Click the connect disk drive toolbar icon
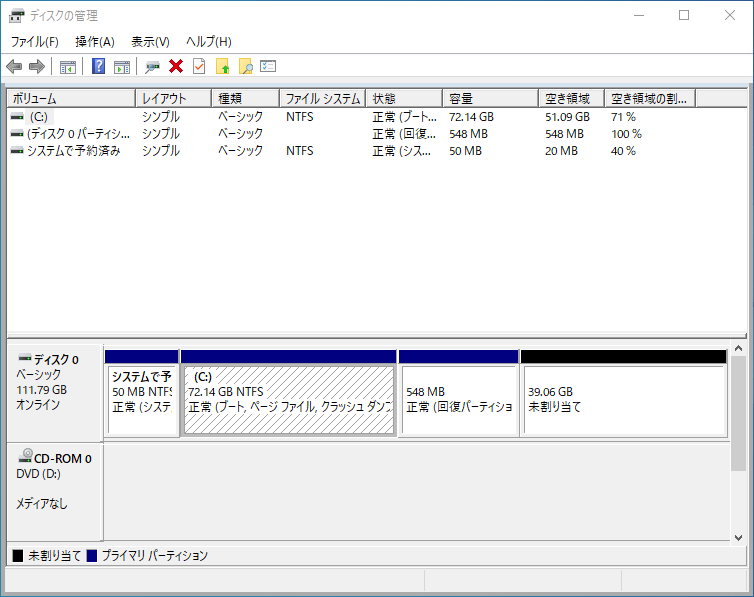The height and width of the screenshot is (597, 754). click(152, 67)
